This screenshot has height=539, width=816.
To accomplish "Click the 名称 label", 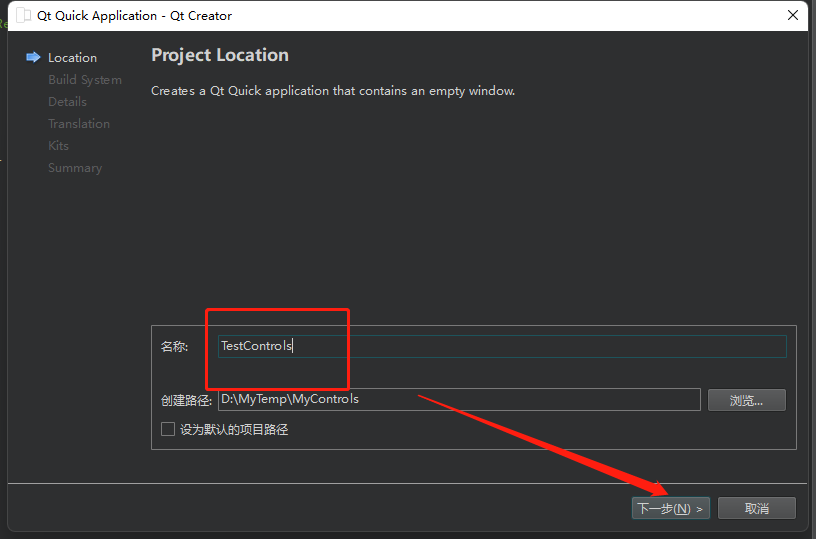I will point(174,346).
